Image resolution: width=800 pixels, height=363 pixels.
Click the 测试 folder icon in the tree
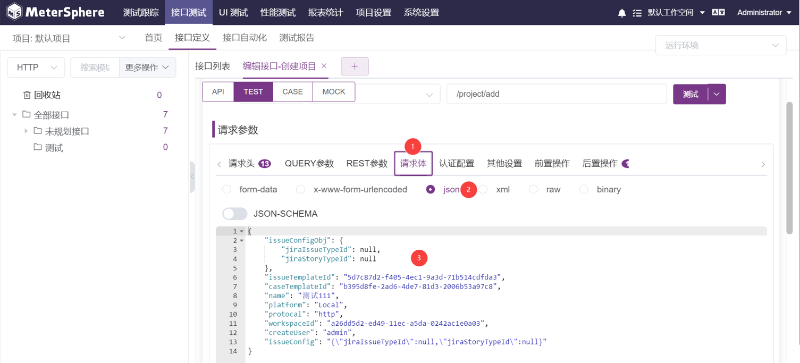coord(38,147)
